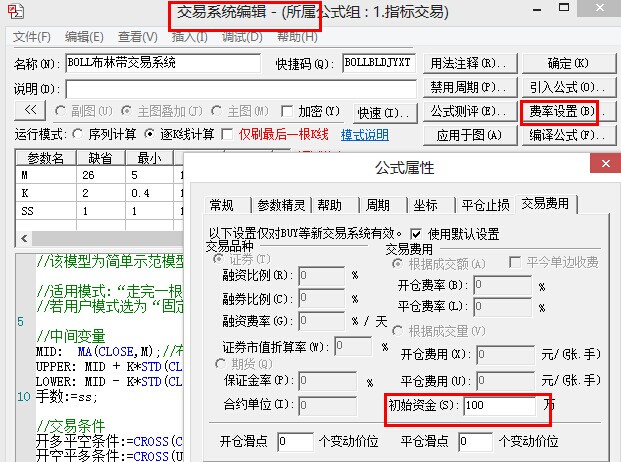This screenshot has height=462, width=621.
Task: Open the 调试 menu
Action: point(241,37)
